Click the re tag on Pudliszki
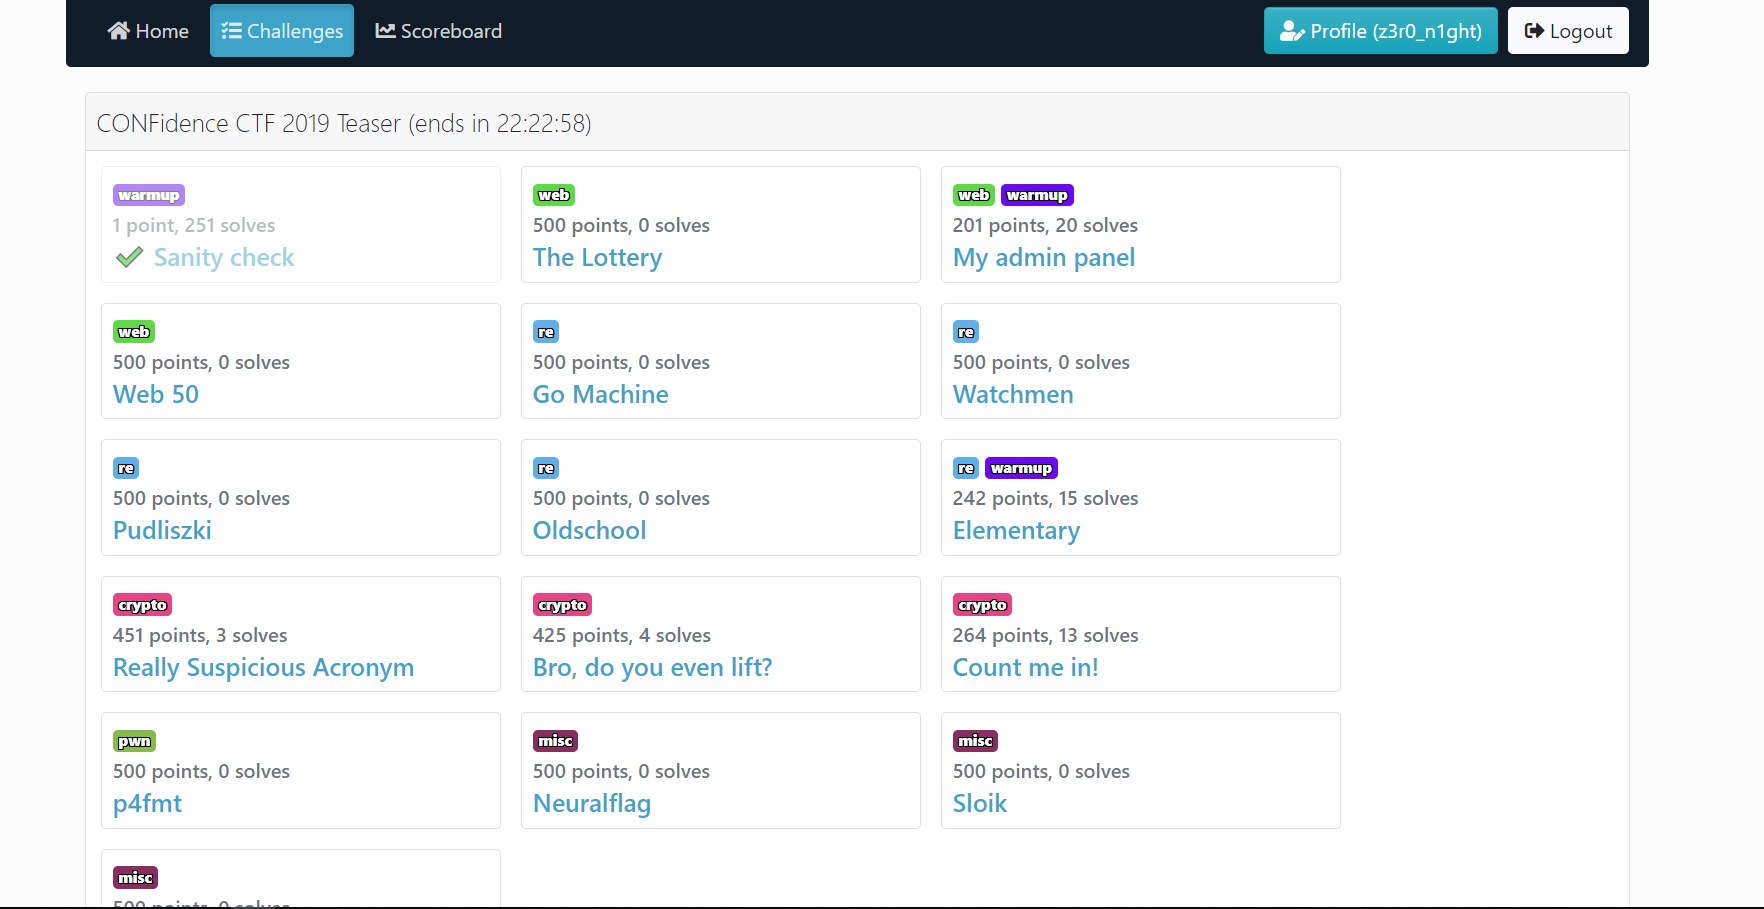 (126, 468)
